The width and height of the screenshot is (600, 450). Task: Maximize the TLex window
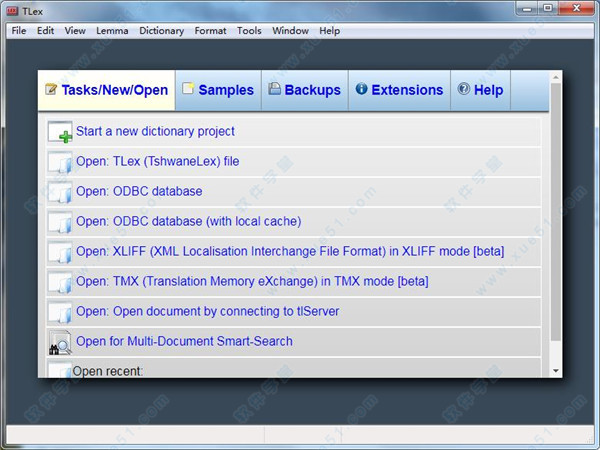[x=548, y=8]
